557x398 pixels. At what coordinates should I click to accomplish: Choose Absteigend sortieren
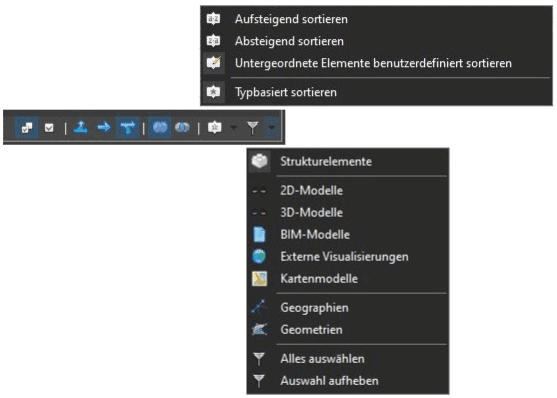click(x=376, y=41)
